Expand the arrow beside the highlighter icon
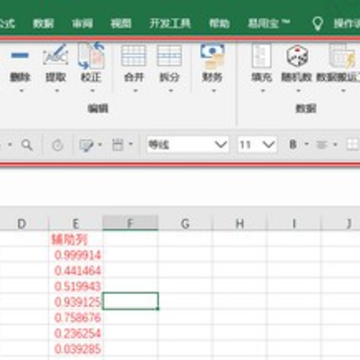 [x=100, y=145]
